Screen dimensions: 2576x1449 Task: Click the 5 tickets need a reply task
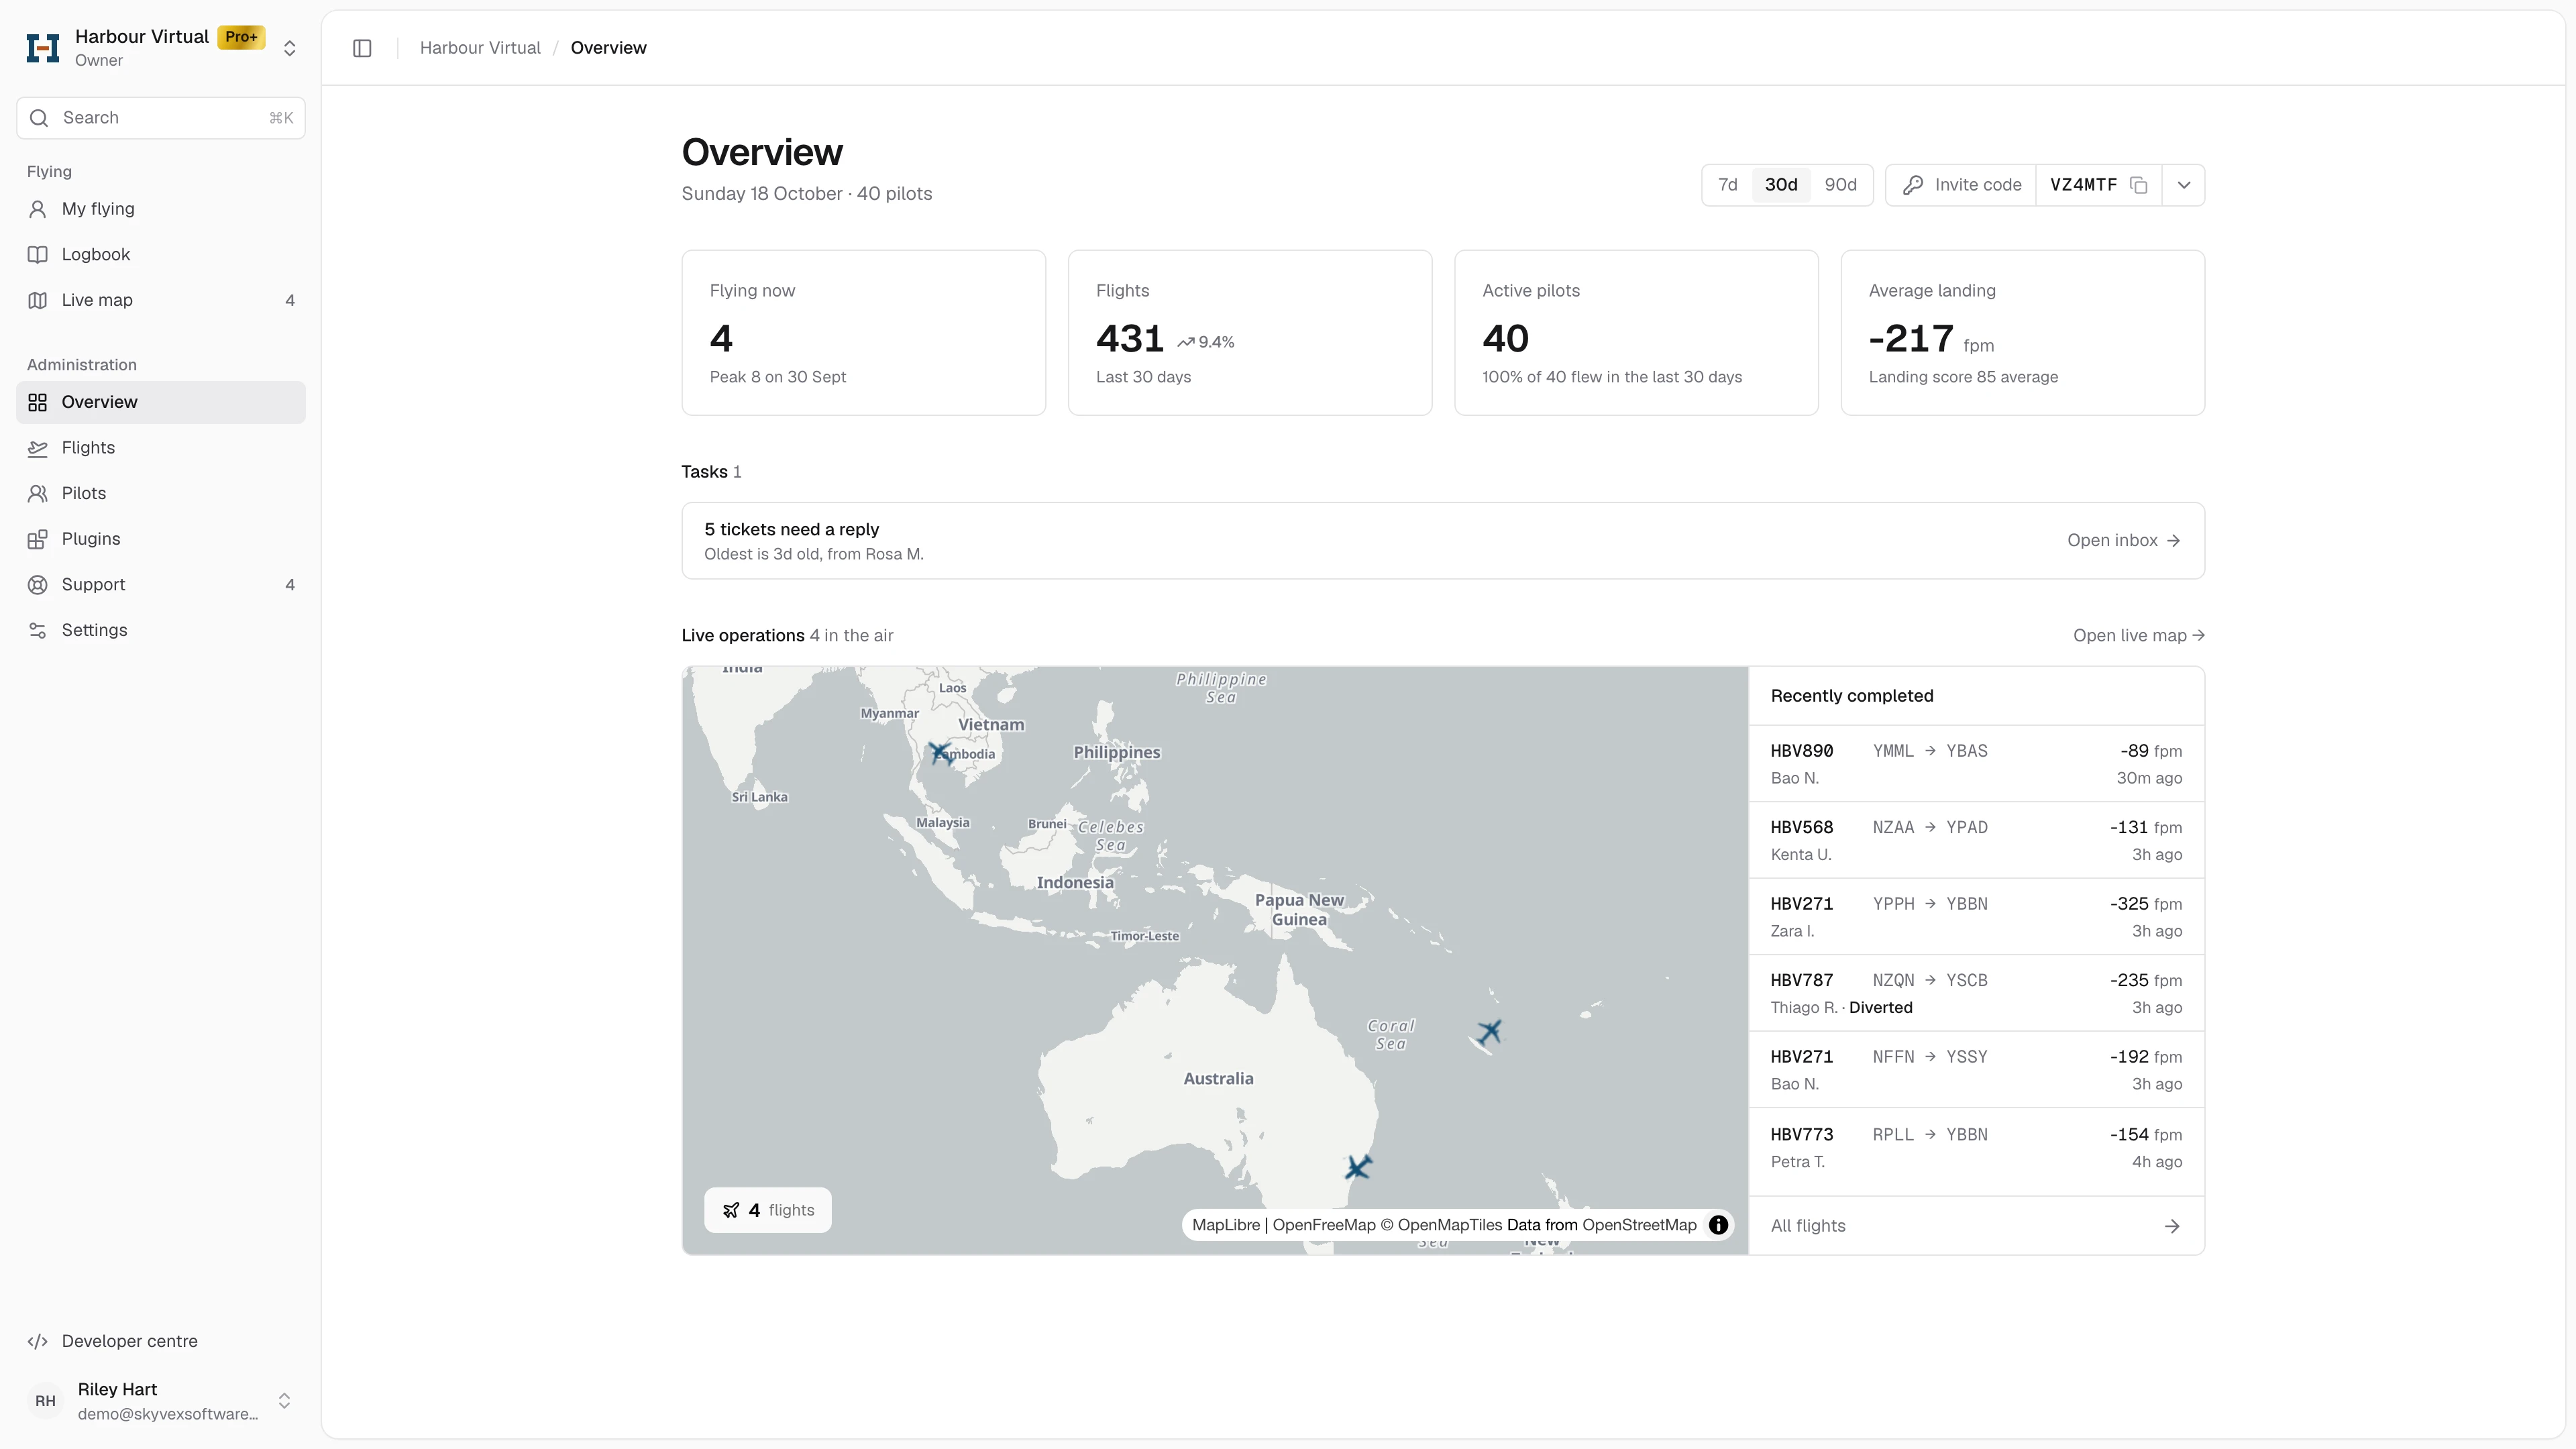[x=1443, y=541]
